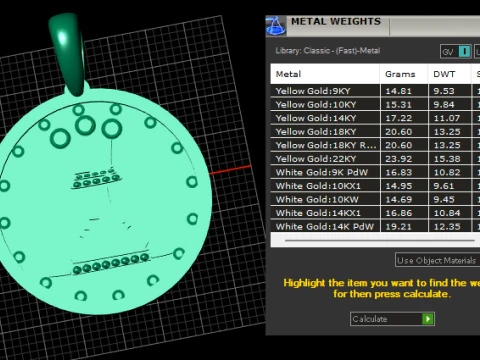
Task: Click the Metal Weights scale icon
Action: [x=275, y=26]
